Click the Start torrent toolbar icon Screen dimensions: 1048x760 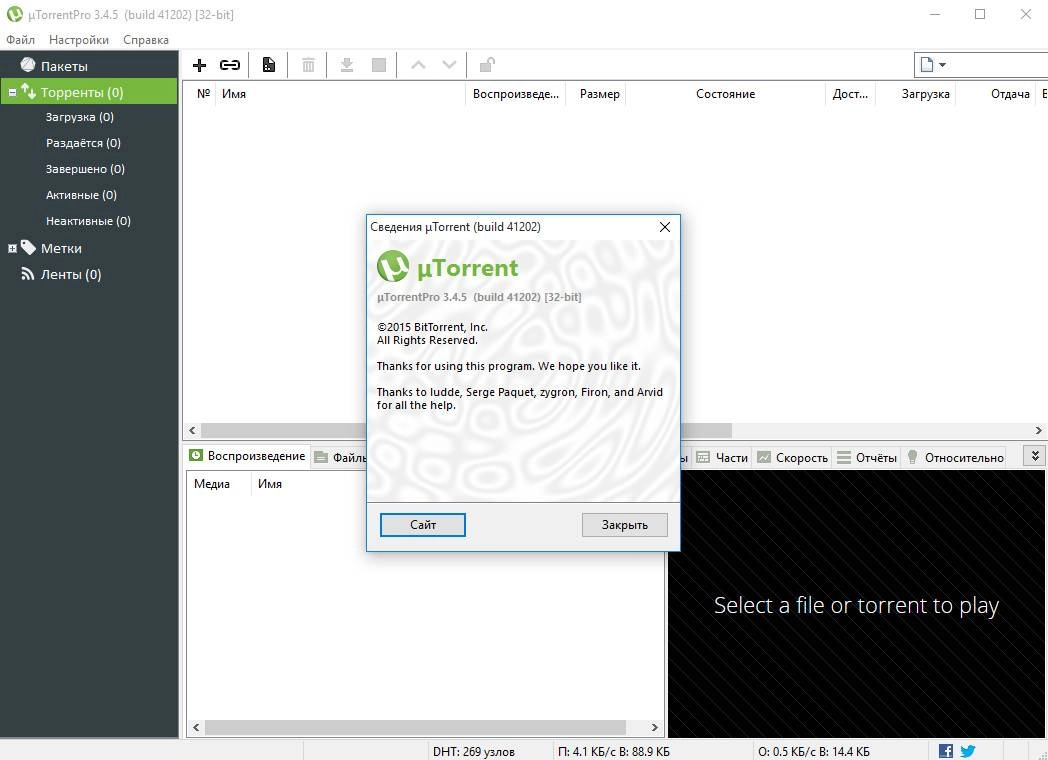[347, 64]
